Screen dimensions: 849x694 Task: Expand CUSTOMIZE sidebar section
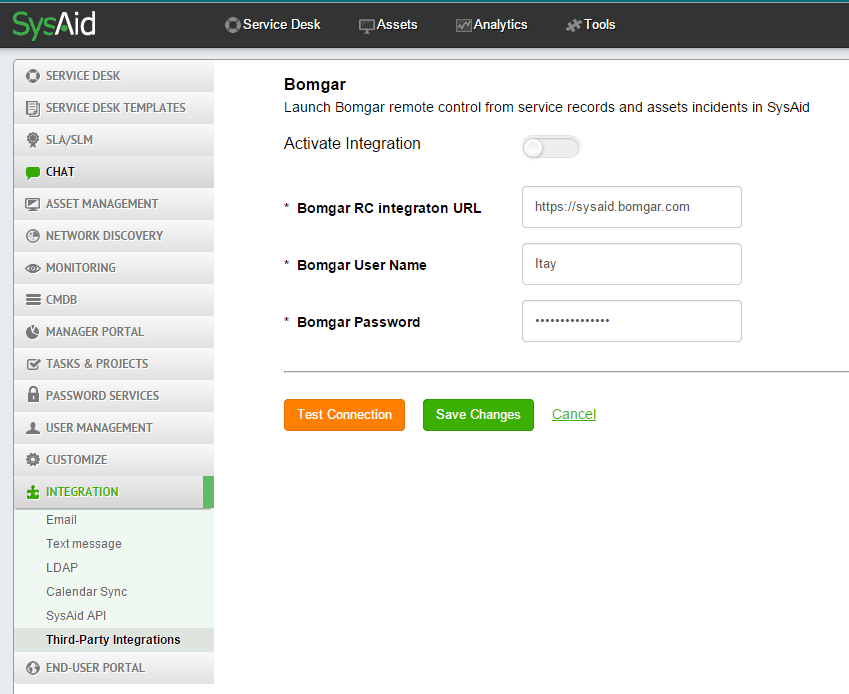click(114, 459)
